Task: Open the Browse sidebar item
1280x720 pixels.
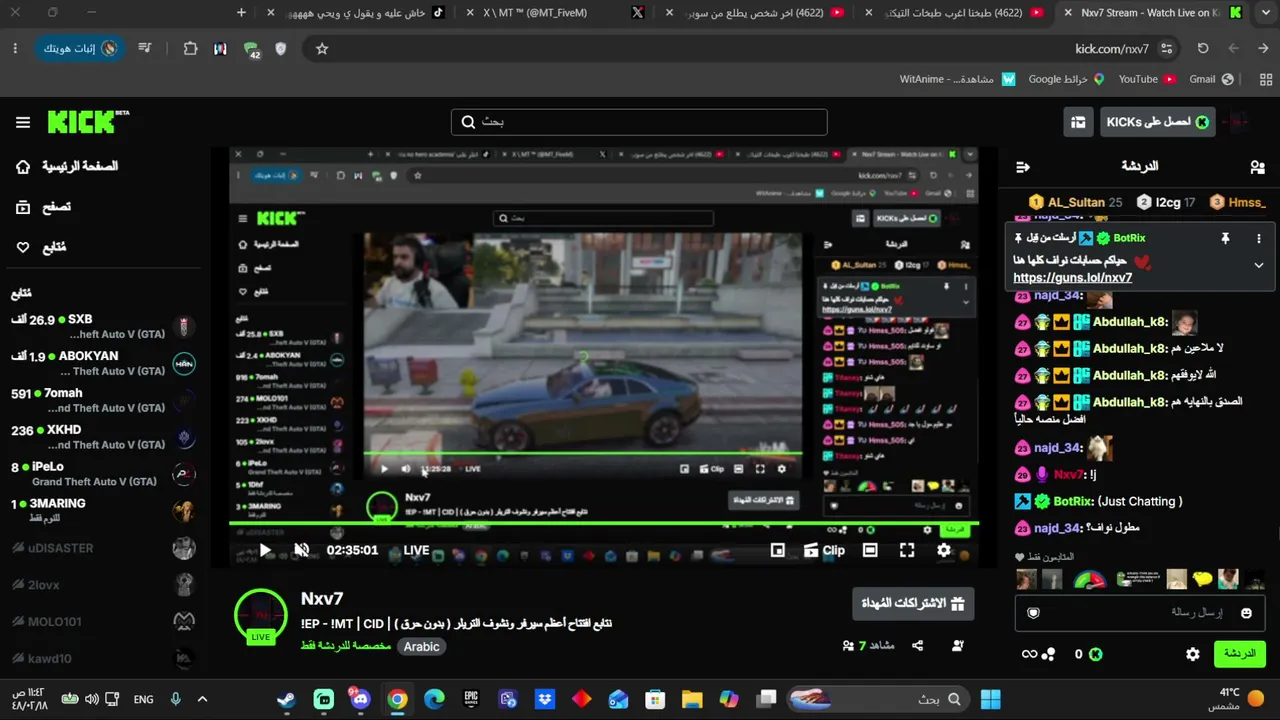Action: tap(43, 207)
